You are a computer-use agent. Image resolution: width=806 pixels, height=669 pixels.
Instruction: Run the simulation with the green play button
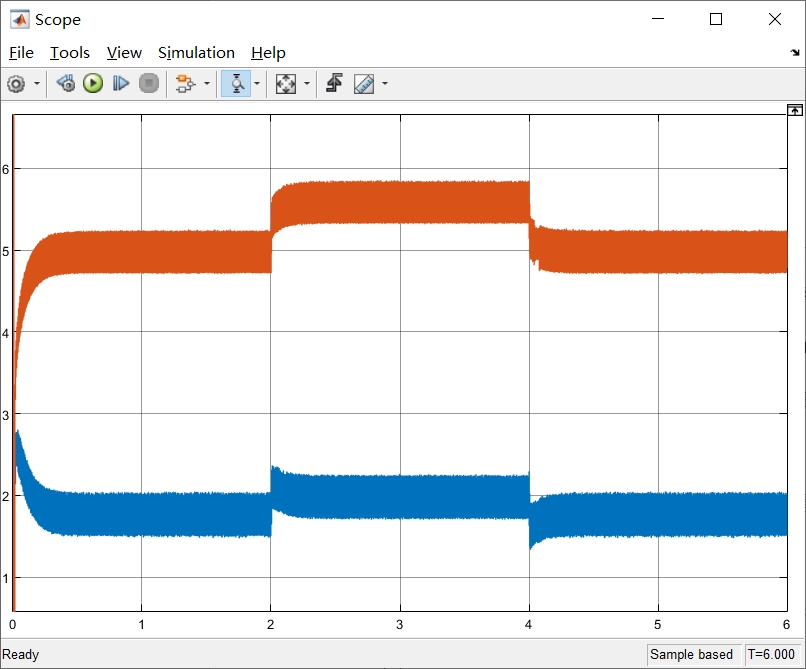coord(93,83)
